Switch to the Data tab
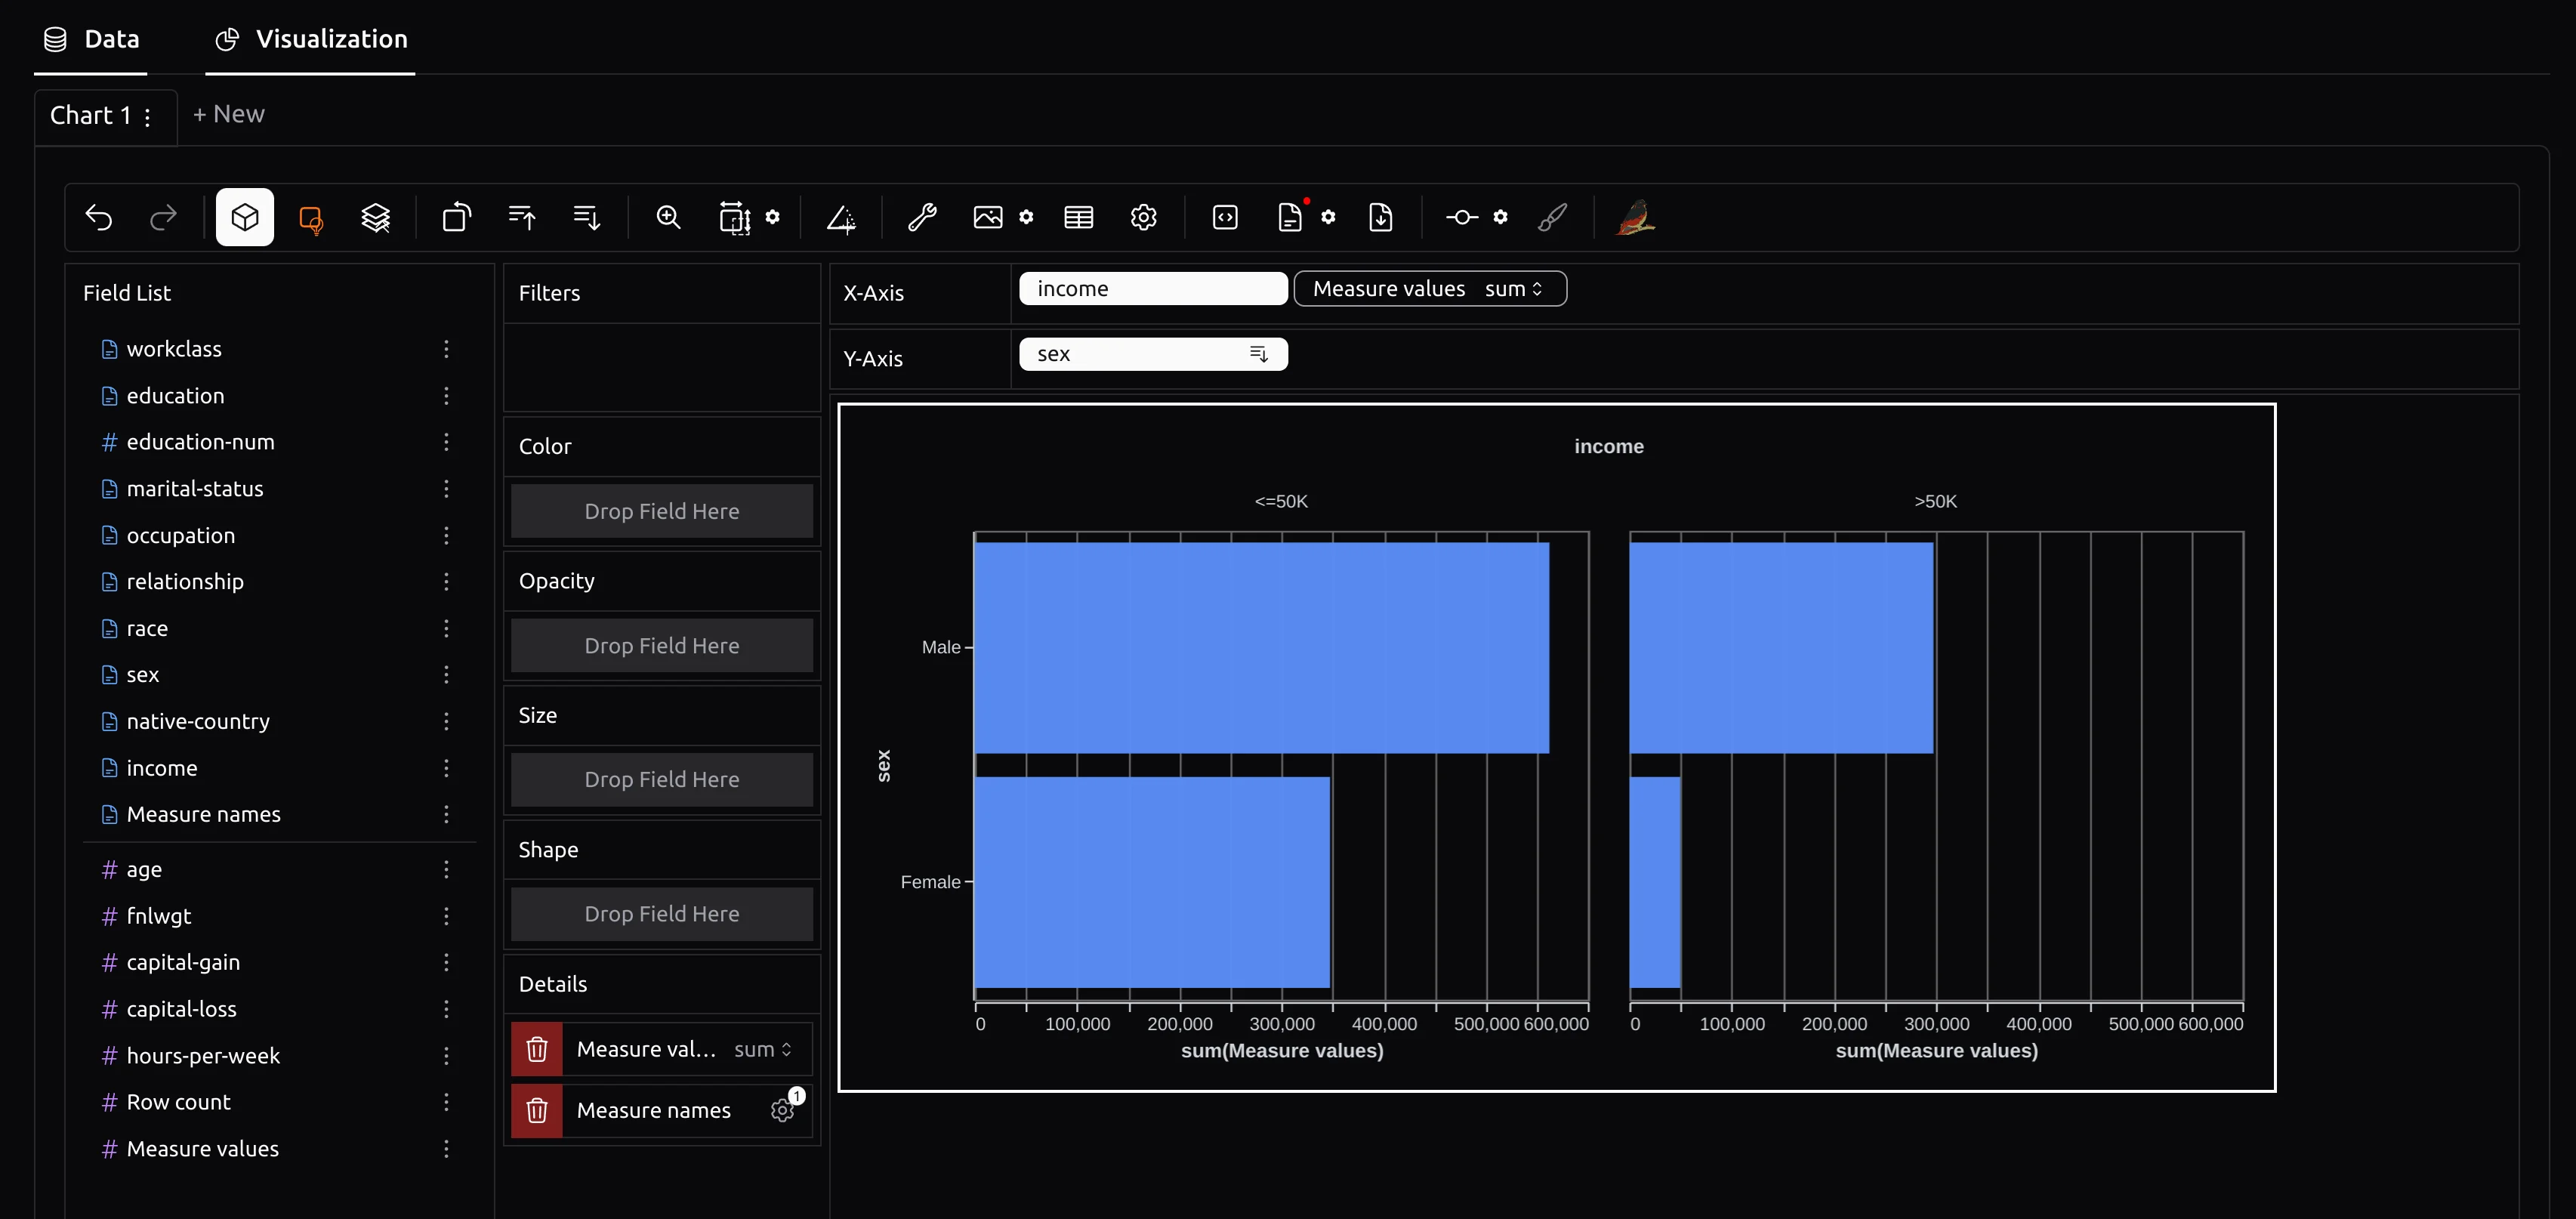 [x=91, y=36]
